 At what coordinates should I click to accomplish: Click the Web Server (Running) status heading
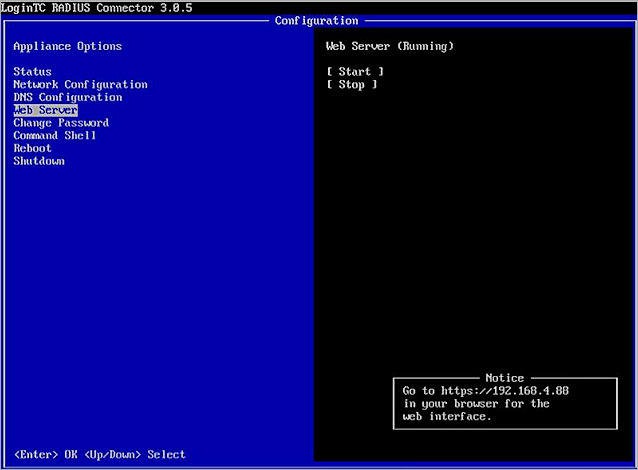coord(390,46)
